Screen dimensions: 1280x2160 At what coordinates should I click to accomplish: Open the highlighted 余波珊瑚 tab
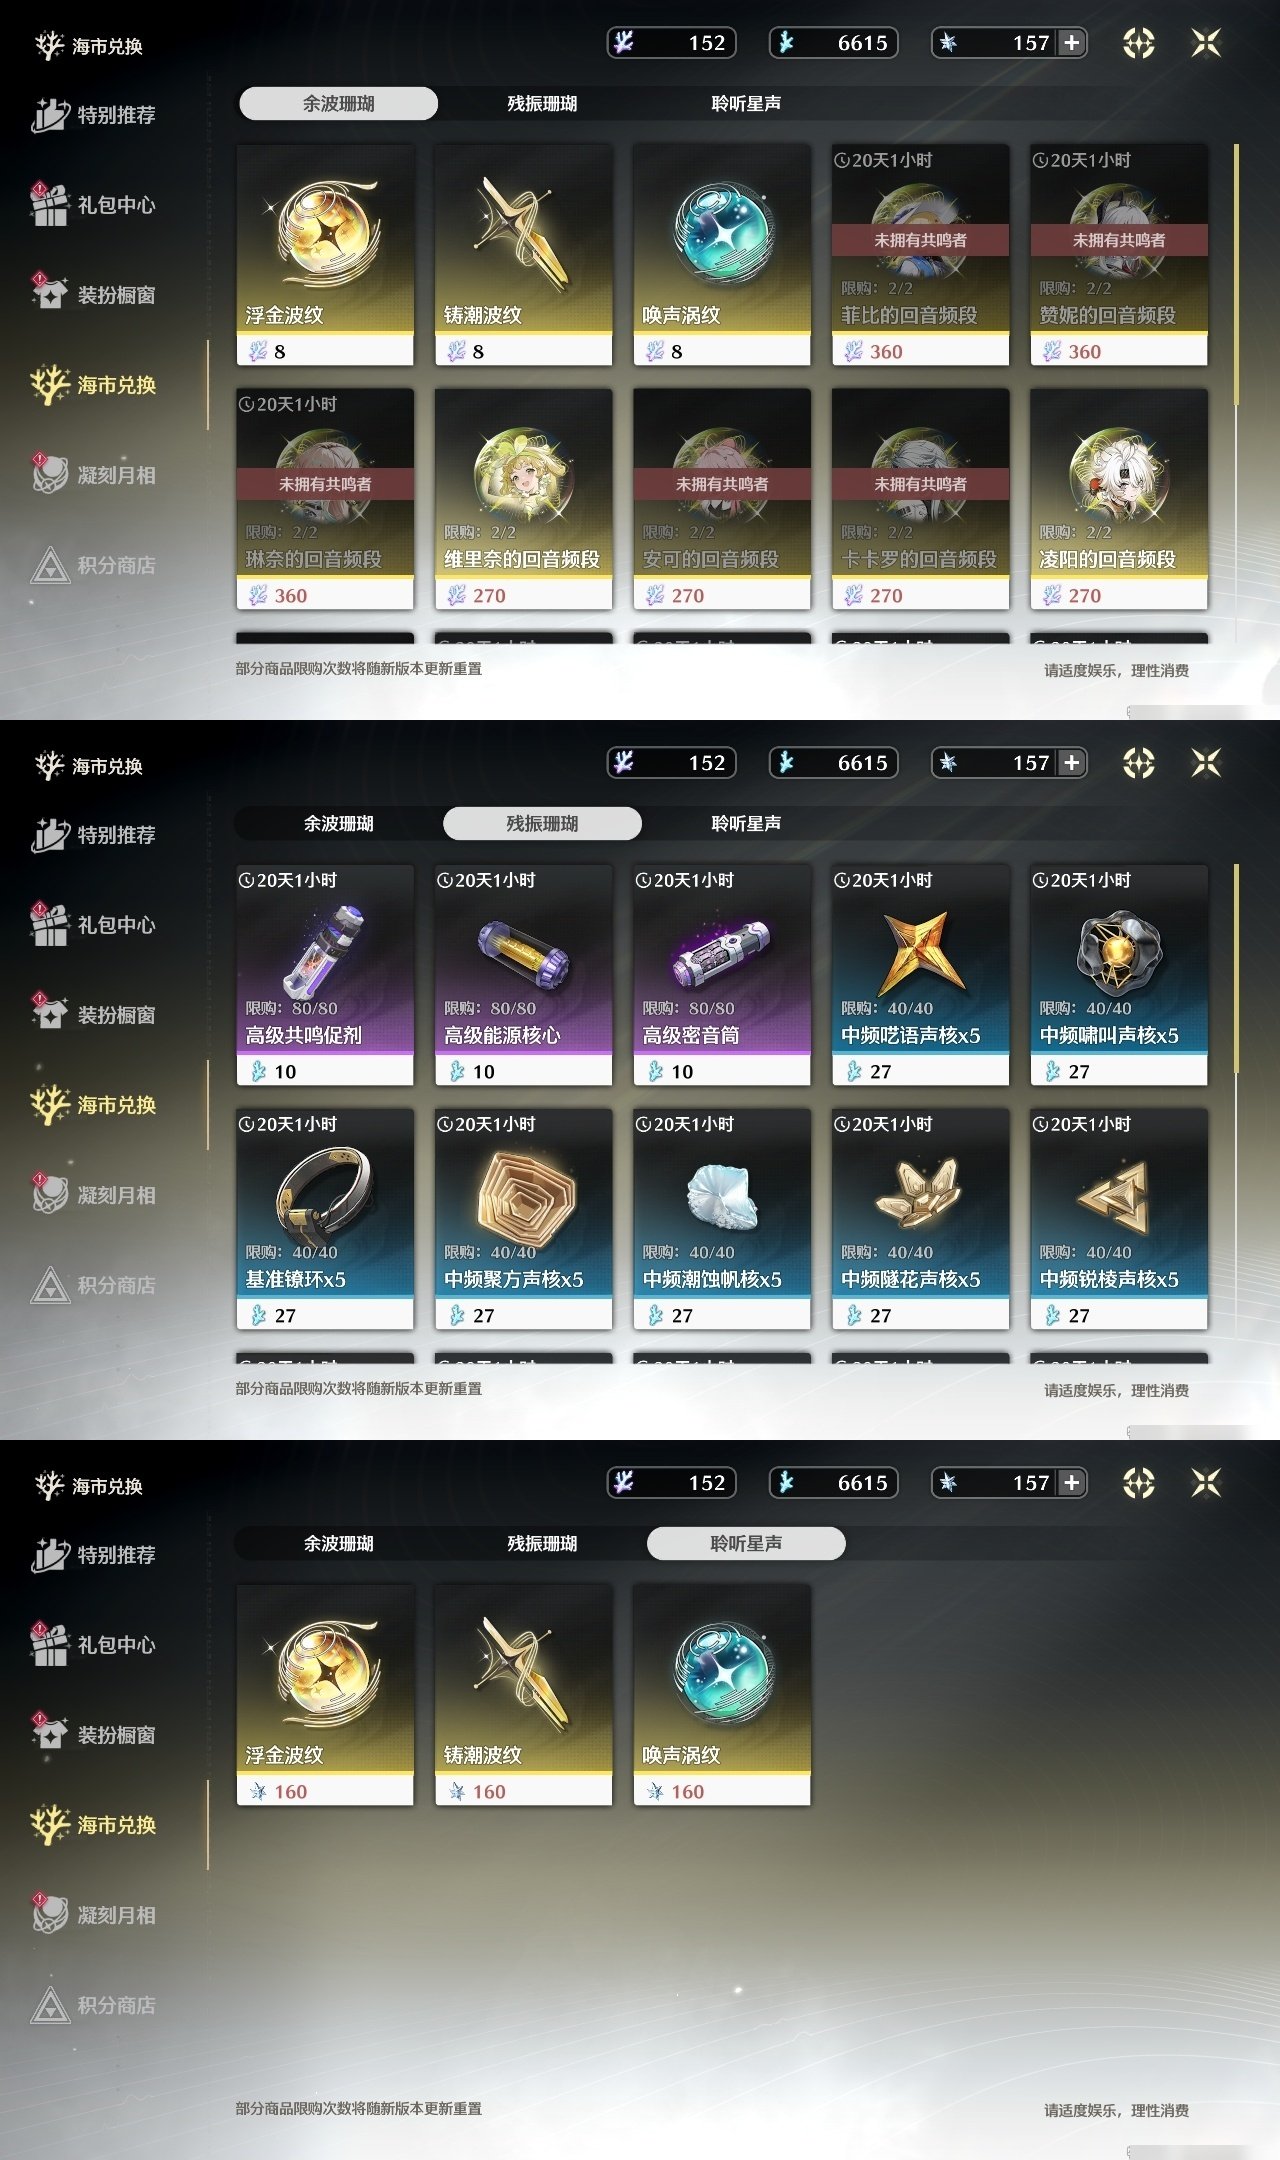point(338,103)
